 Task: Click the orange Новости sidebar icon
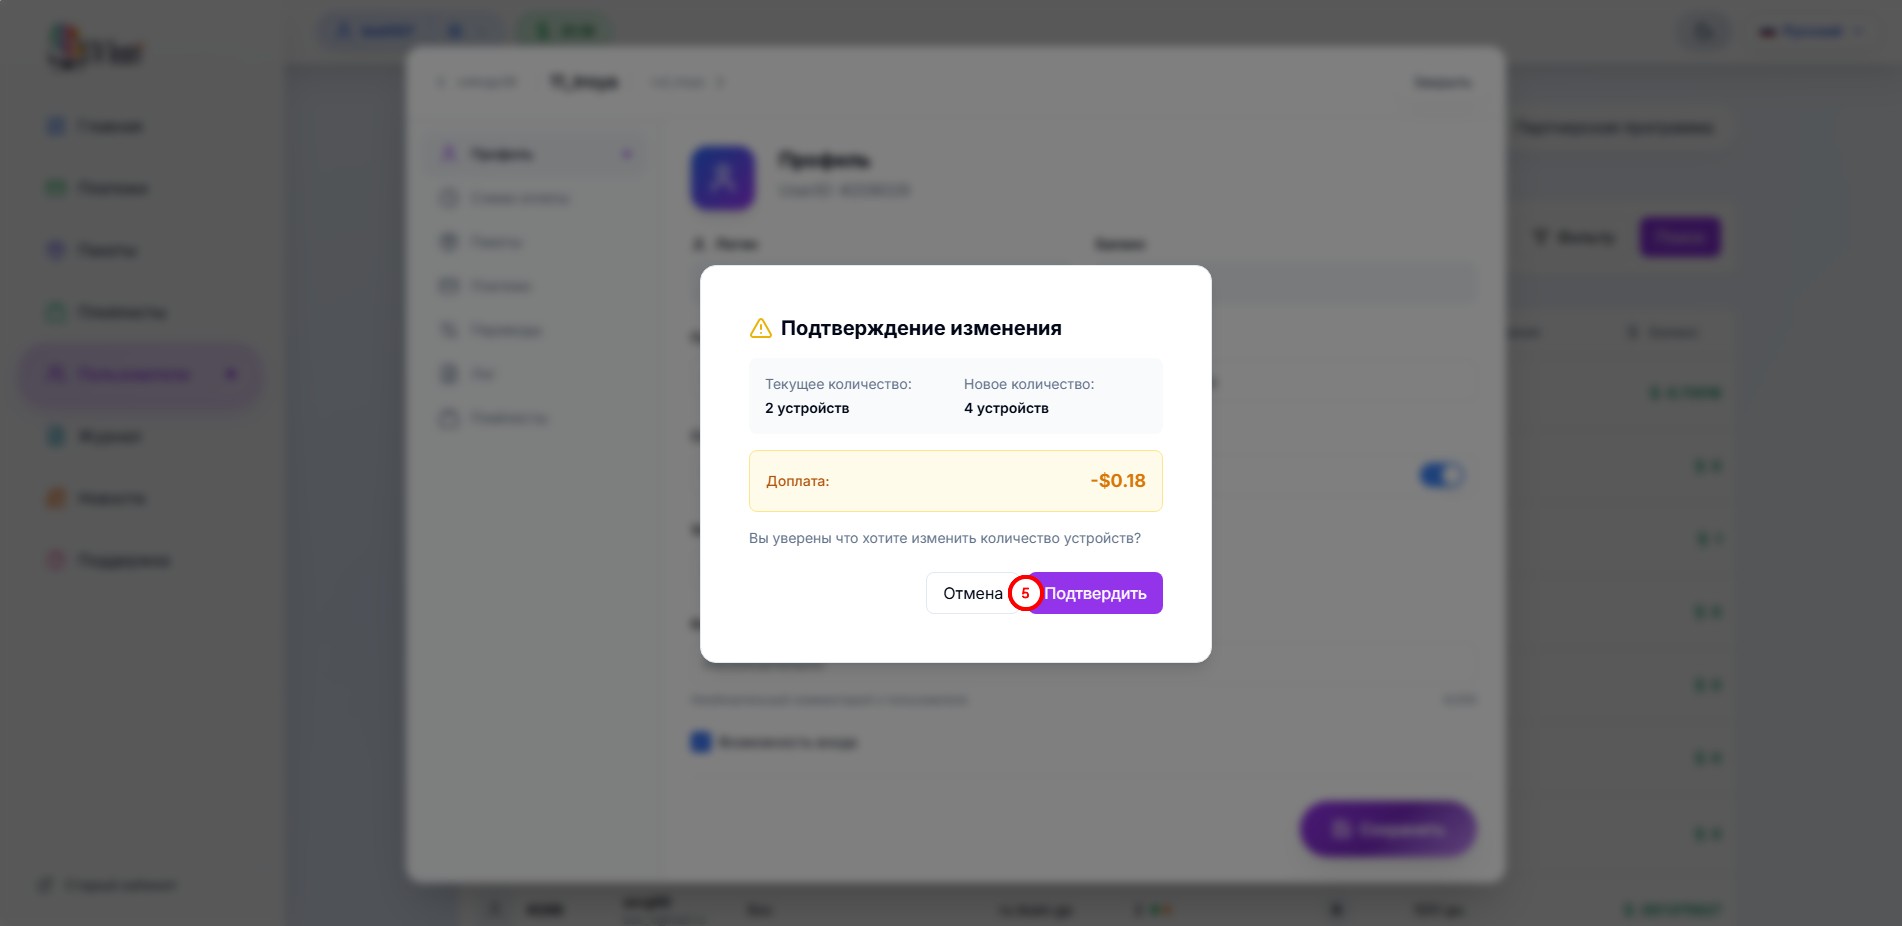[56, 498]
